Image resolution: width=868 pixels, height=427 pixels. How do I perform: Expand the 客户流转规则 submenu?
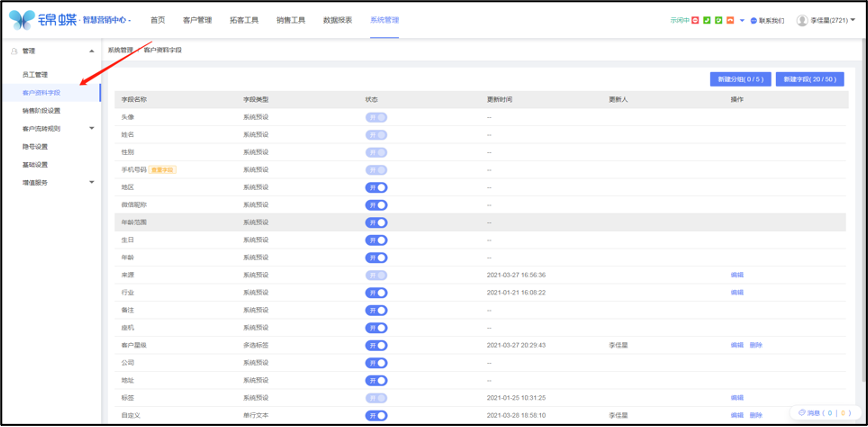[x=92, y=128]
